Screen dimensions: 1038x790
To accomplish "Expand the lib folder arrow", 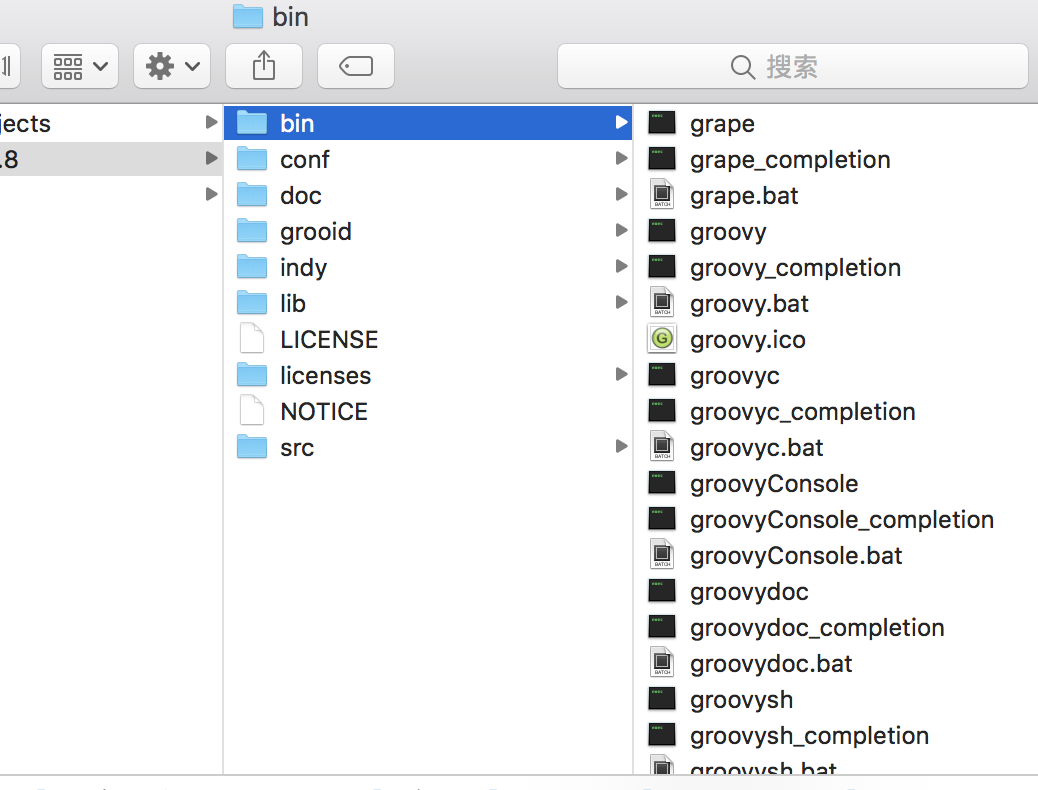I will 621,303.
